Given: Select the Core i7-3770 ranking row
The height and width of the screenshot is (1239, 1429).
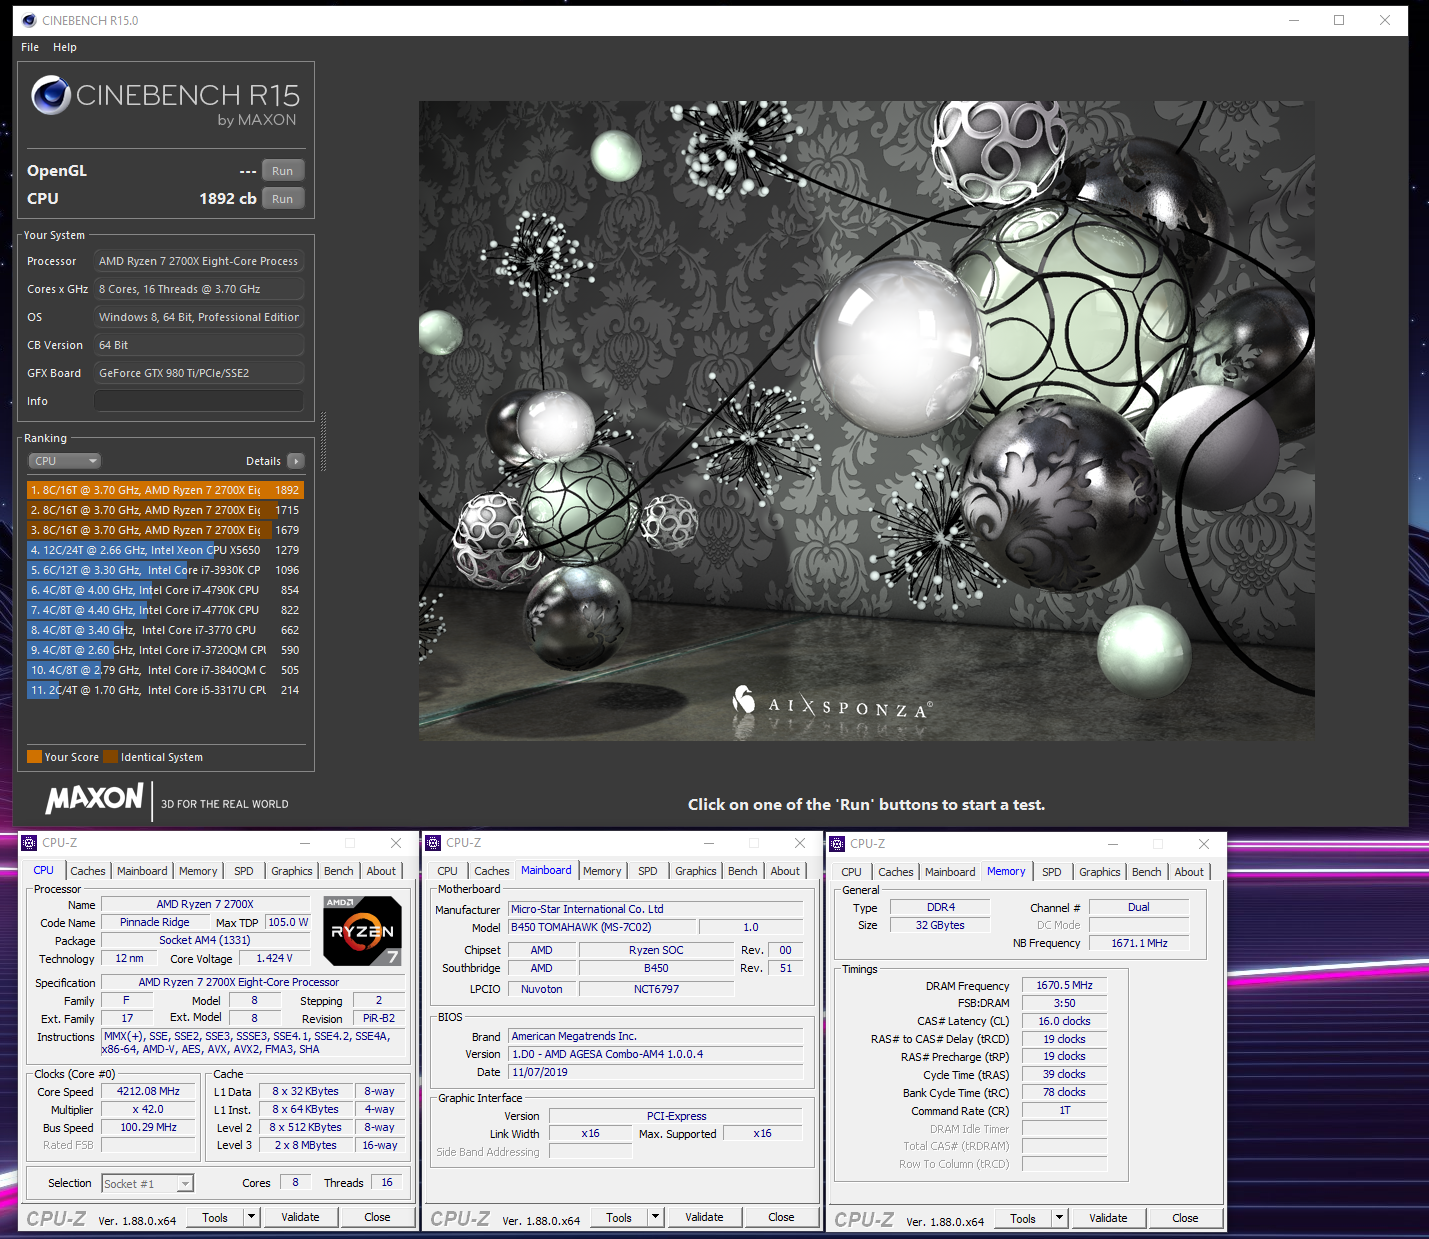Looking at the screenshot, I should click(x=165, y=630).
